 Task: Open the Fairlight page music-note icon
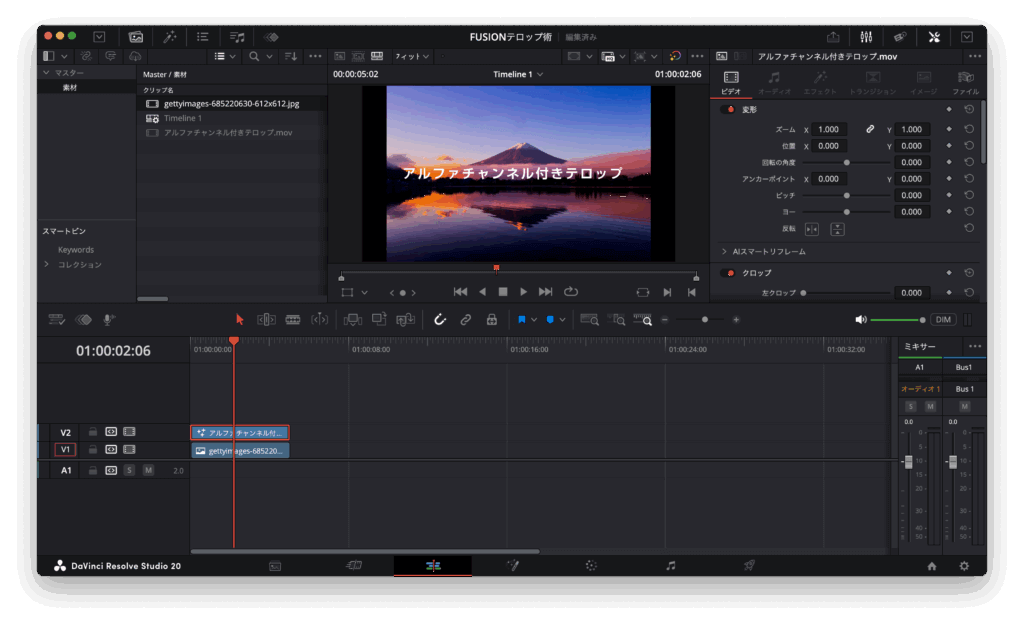pyautogui.click(x=670, y=565)
